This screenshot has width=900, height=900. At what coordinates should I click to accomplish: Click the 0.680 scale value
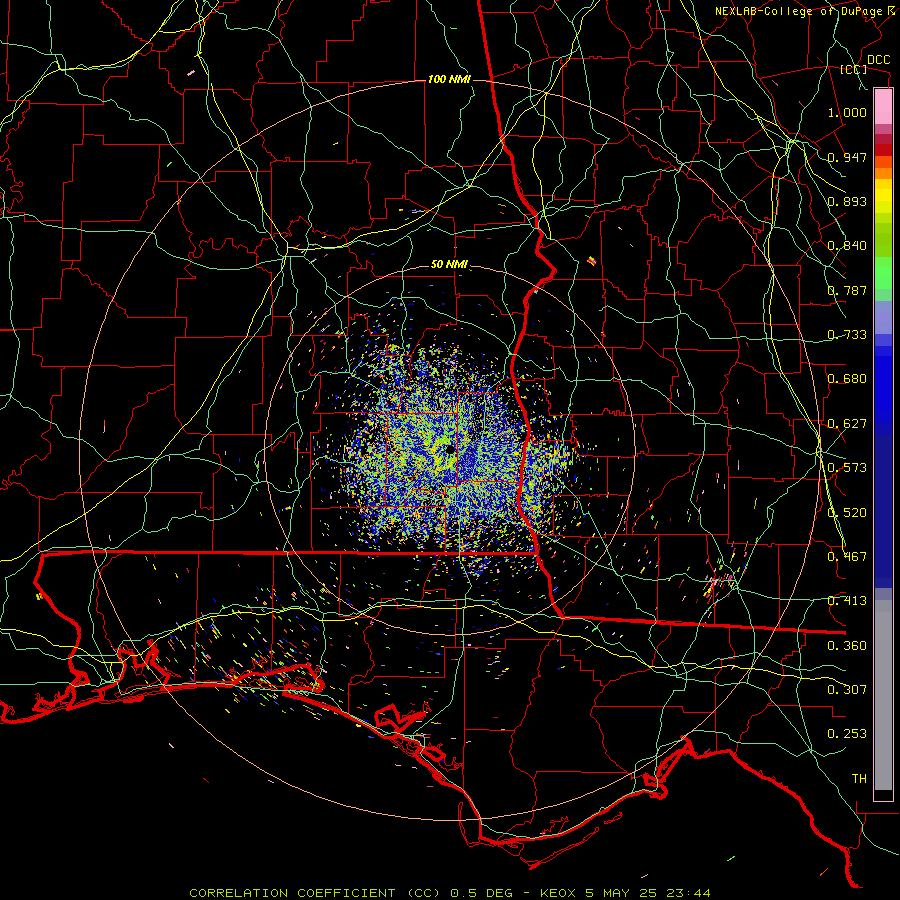click(847, 379)
